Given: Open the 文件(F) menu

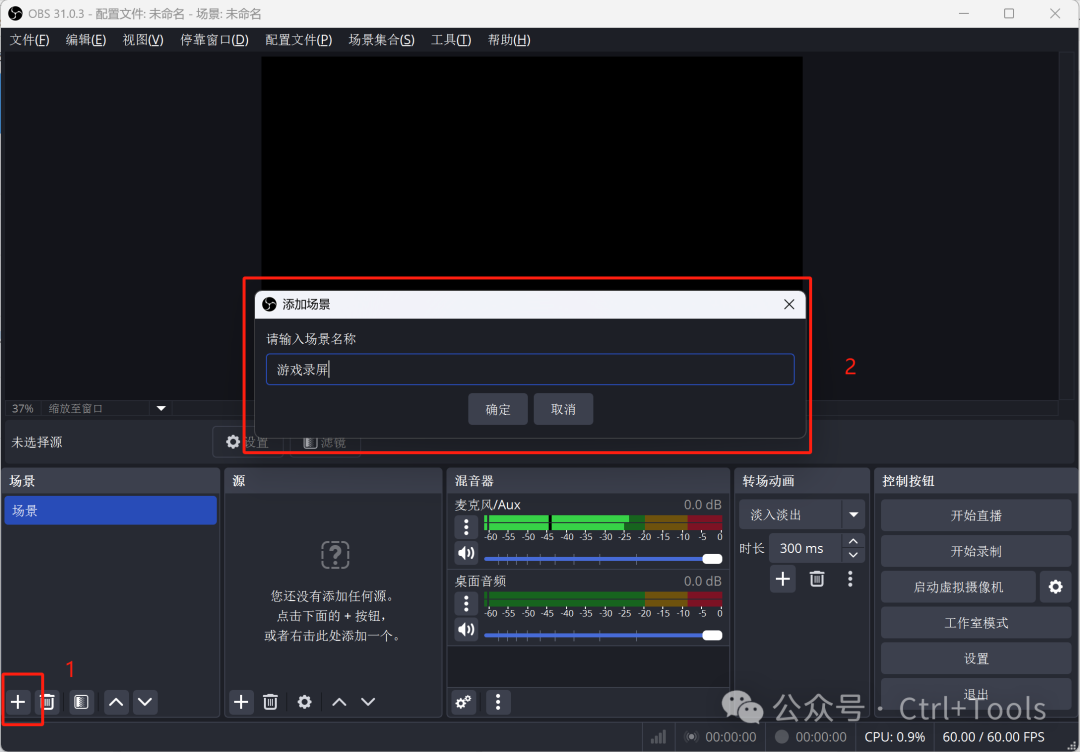Looking at the screenshot, I should pos(29,40).
